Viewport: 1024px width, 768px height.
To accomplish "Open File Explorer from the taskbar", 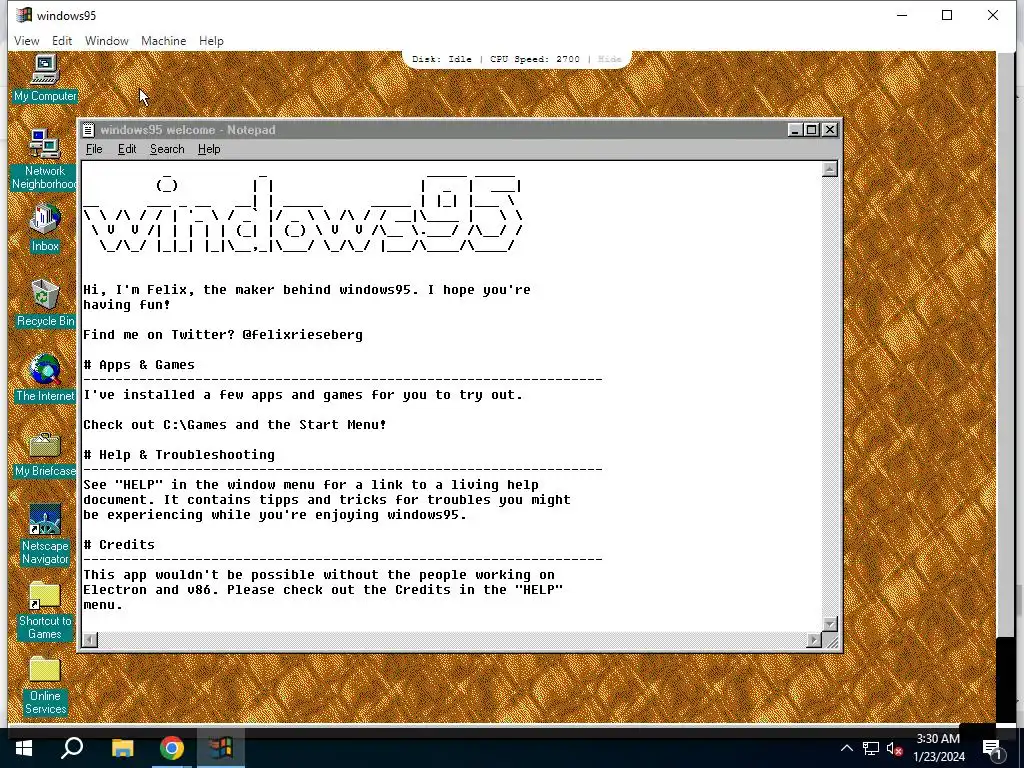I will pyautogui.click(x=122, y=748).
